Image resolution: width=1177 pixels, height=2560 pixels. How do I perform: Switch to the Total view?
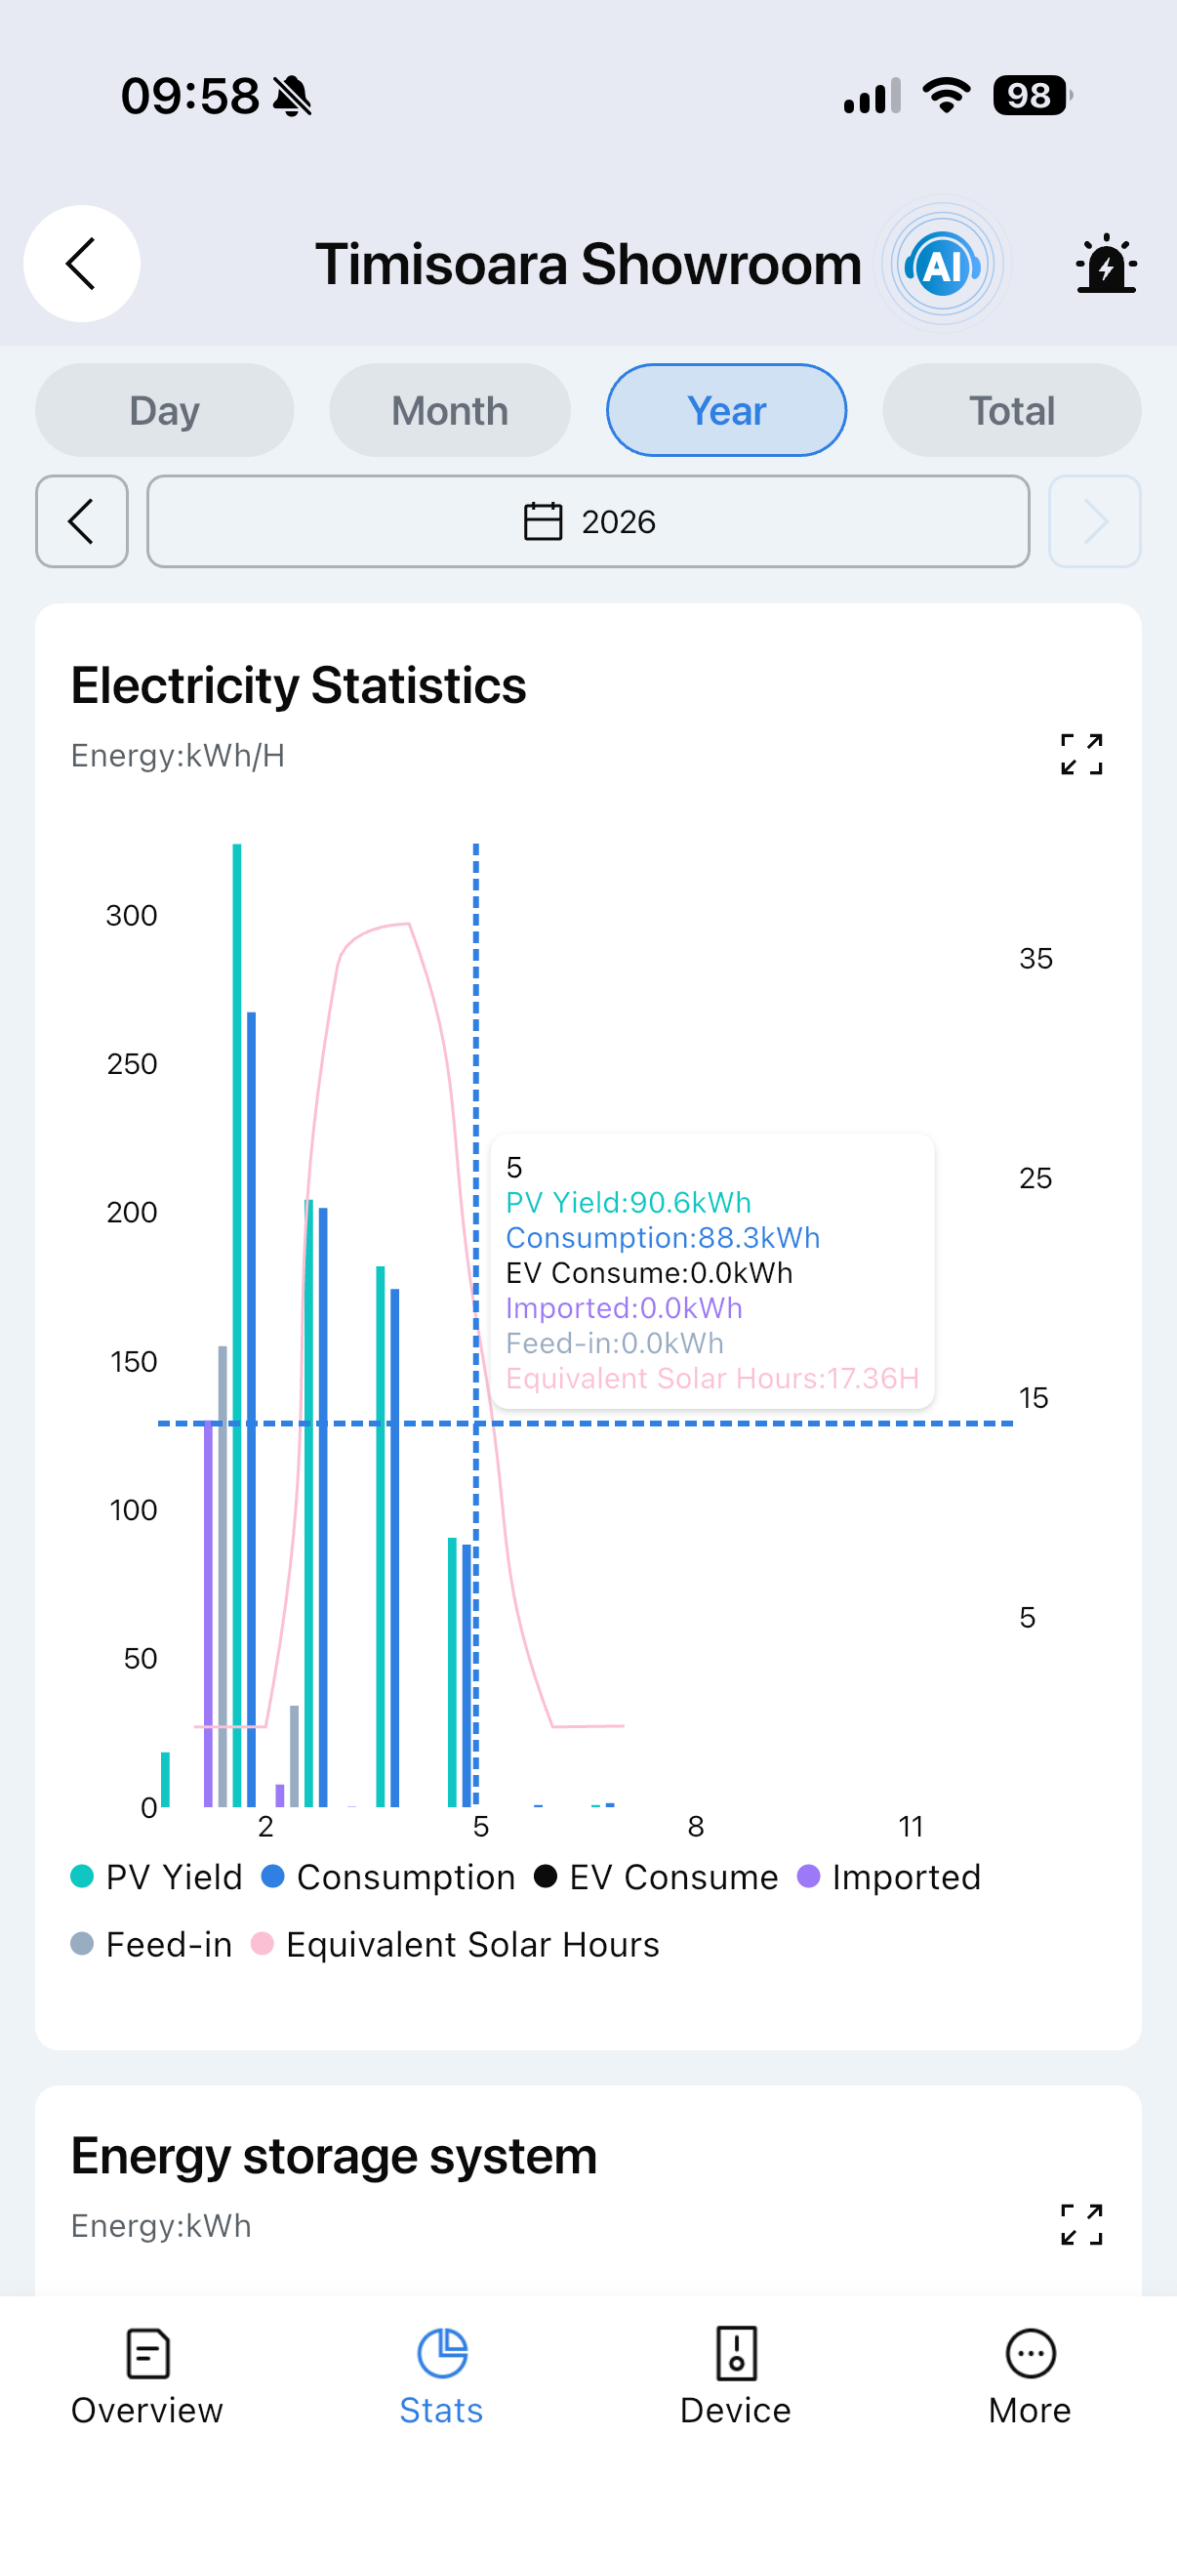click(x=1011, y=410)
